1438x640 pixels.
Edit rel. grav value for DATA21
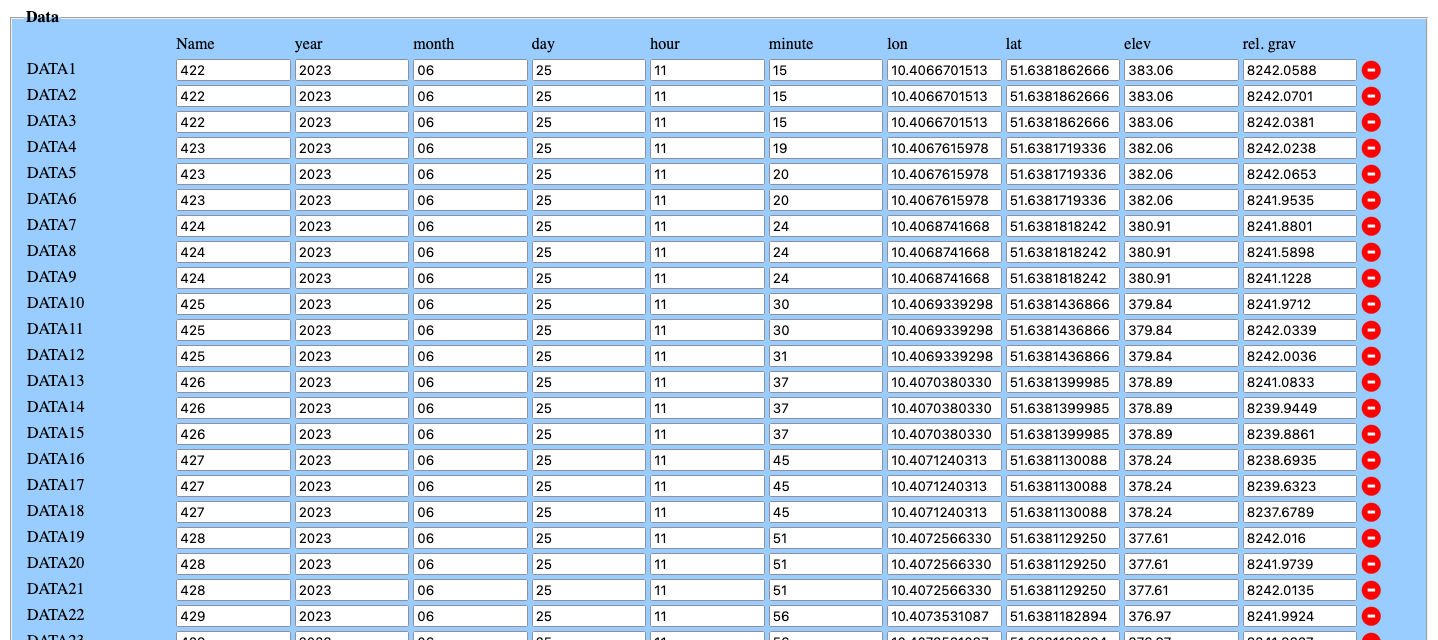[1299, 590]
